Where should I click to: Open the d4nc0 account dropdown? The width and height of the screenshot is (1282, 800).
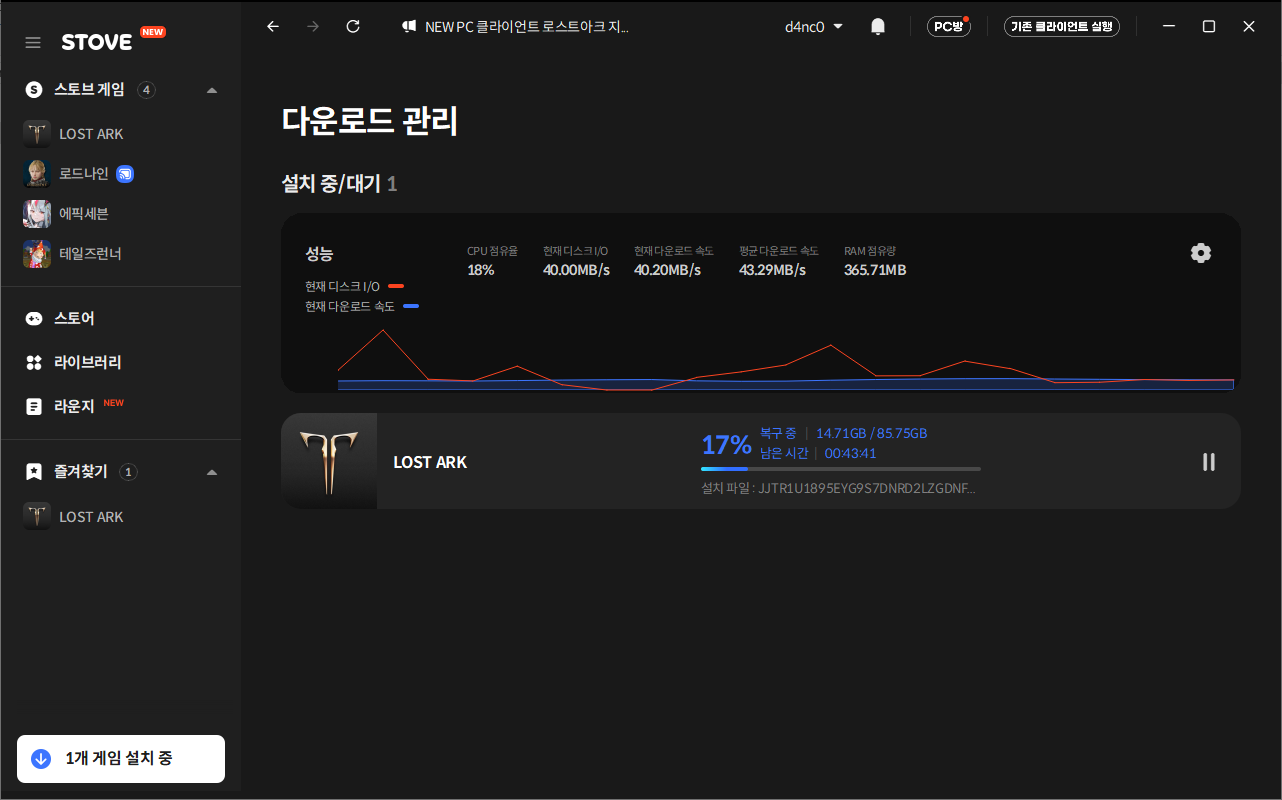click(813, 27)
